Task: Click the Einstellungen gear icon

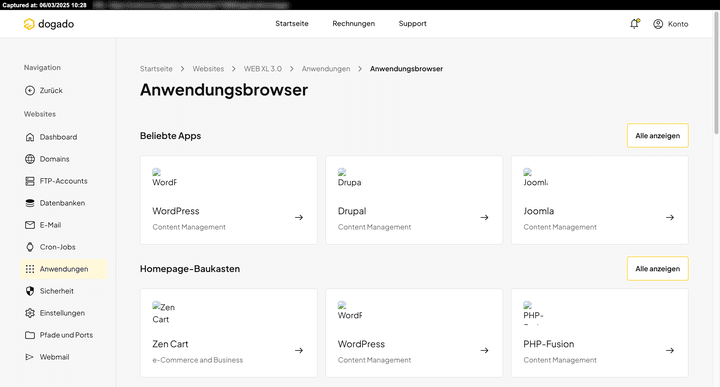Action: [30, 313]
